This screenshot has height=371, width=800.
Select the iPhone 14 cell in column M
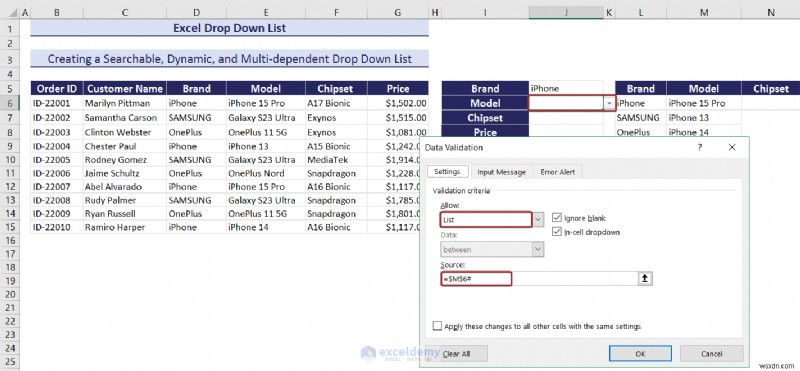[x=704, y=132]
